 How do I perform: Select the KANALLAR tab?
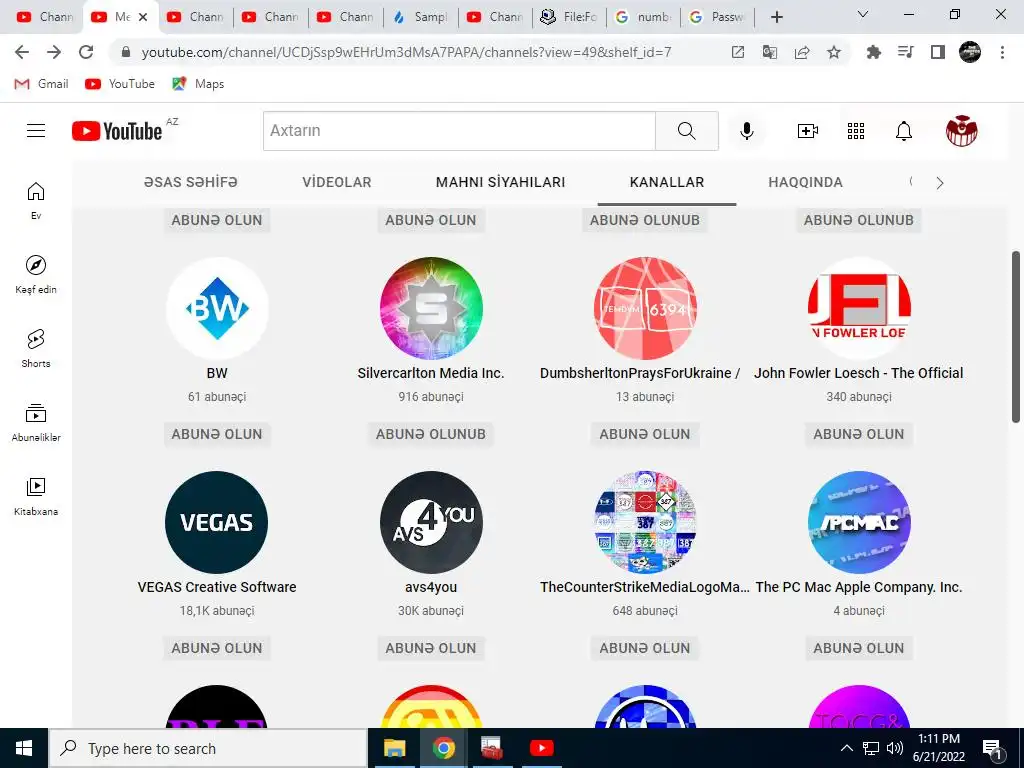(667, 182)
